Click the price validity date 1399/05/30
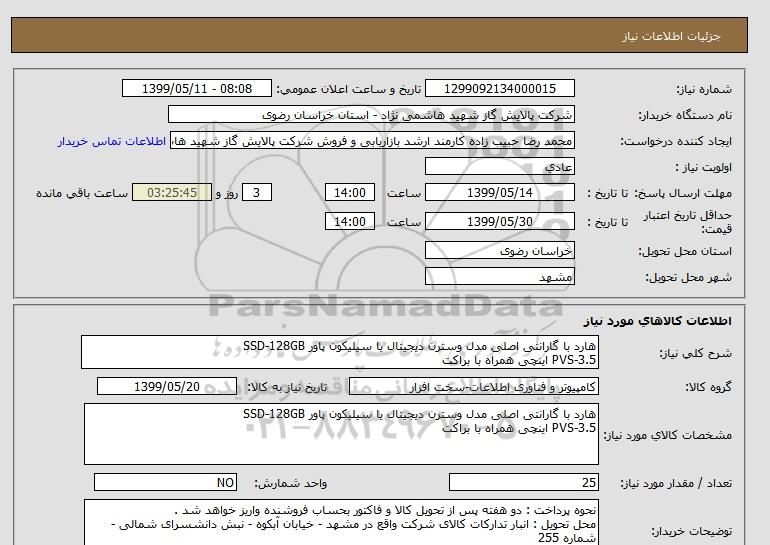 tap(500, 222)
